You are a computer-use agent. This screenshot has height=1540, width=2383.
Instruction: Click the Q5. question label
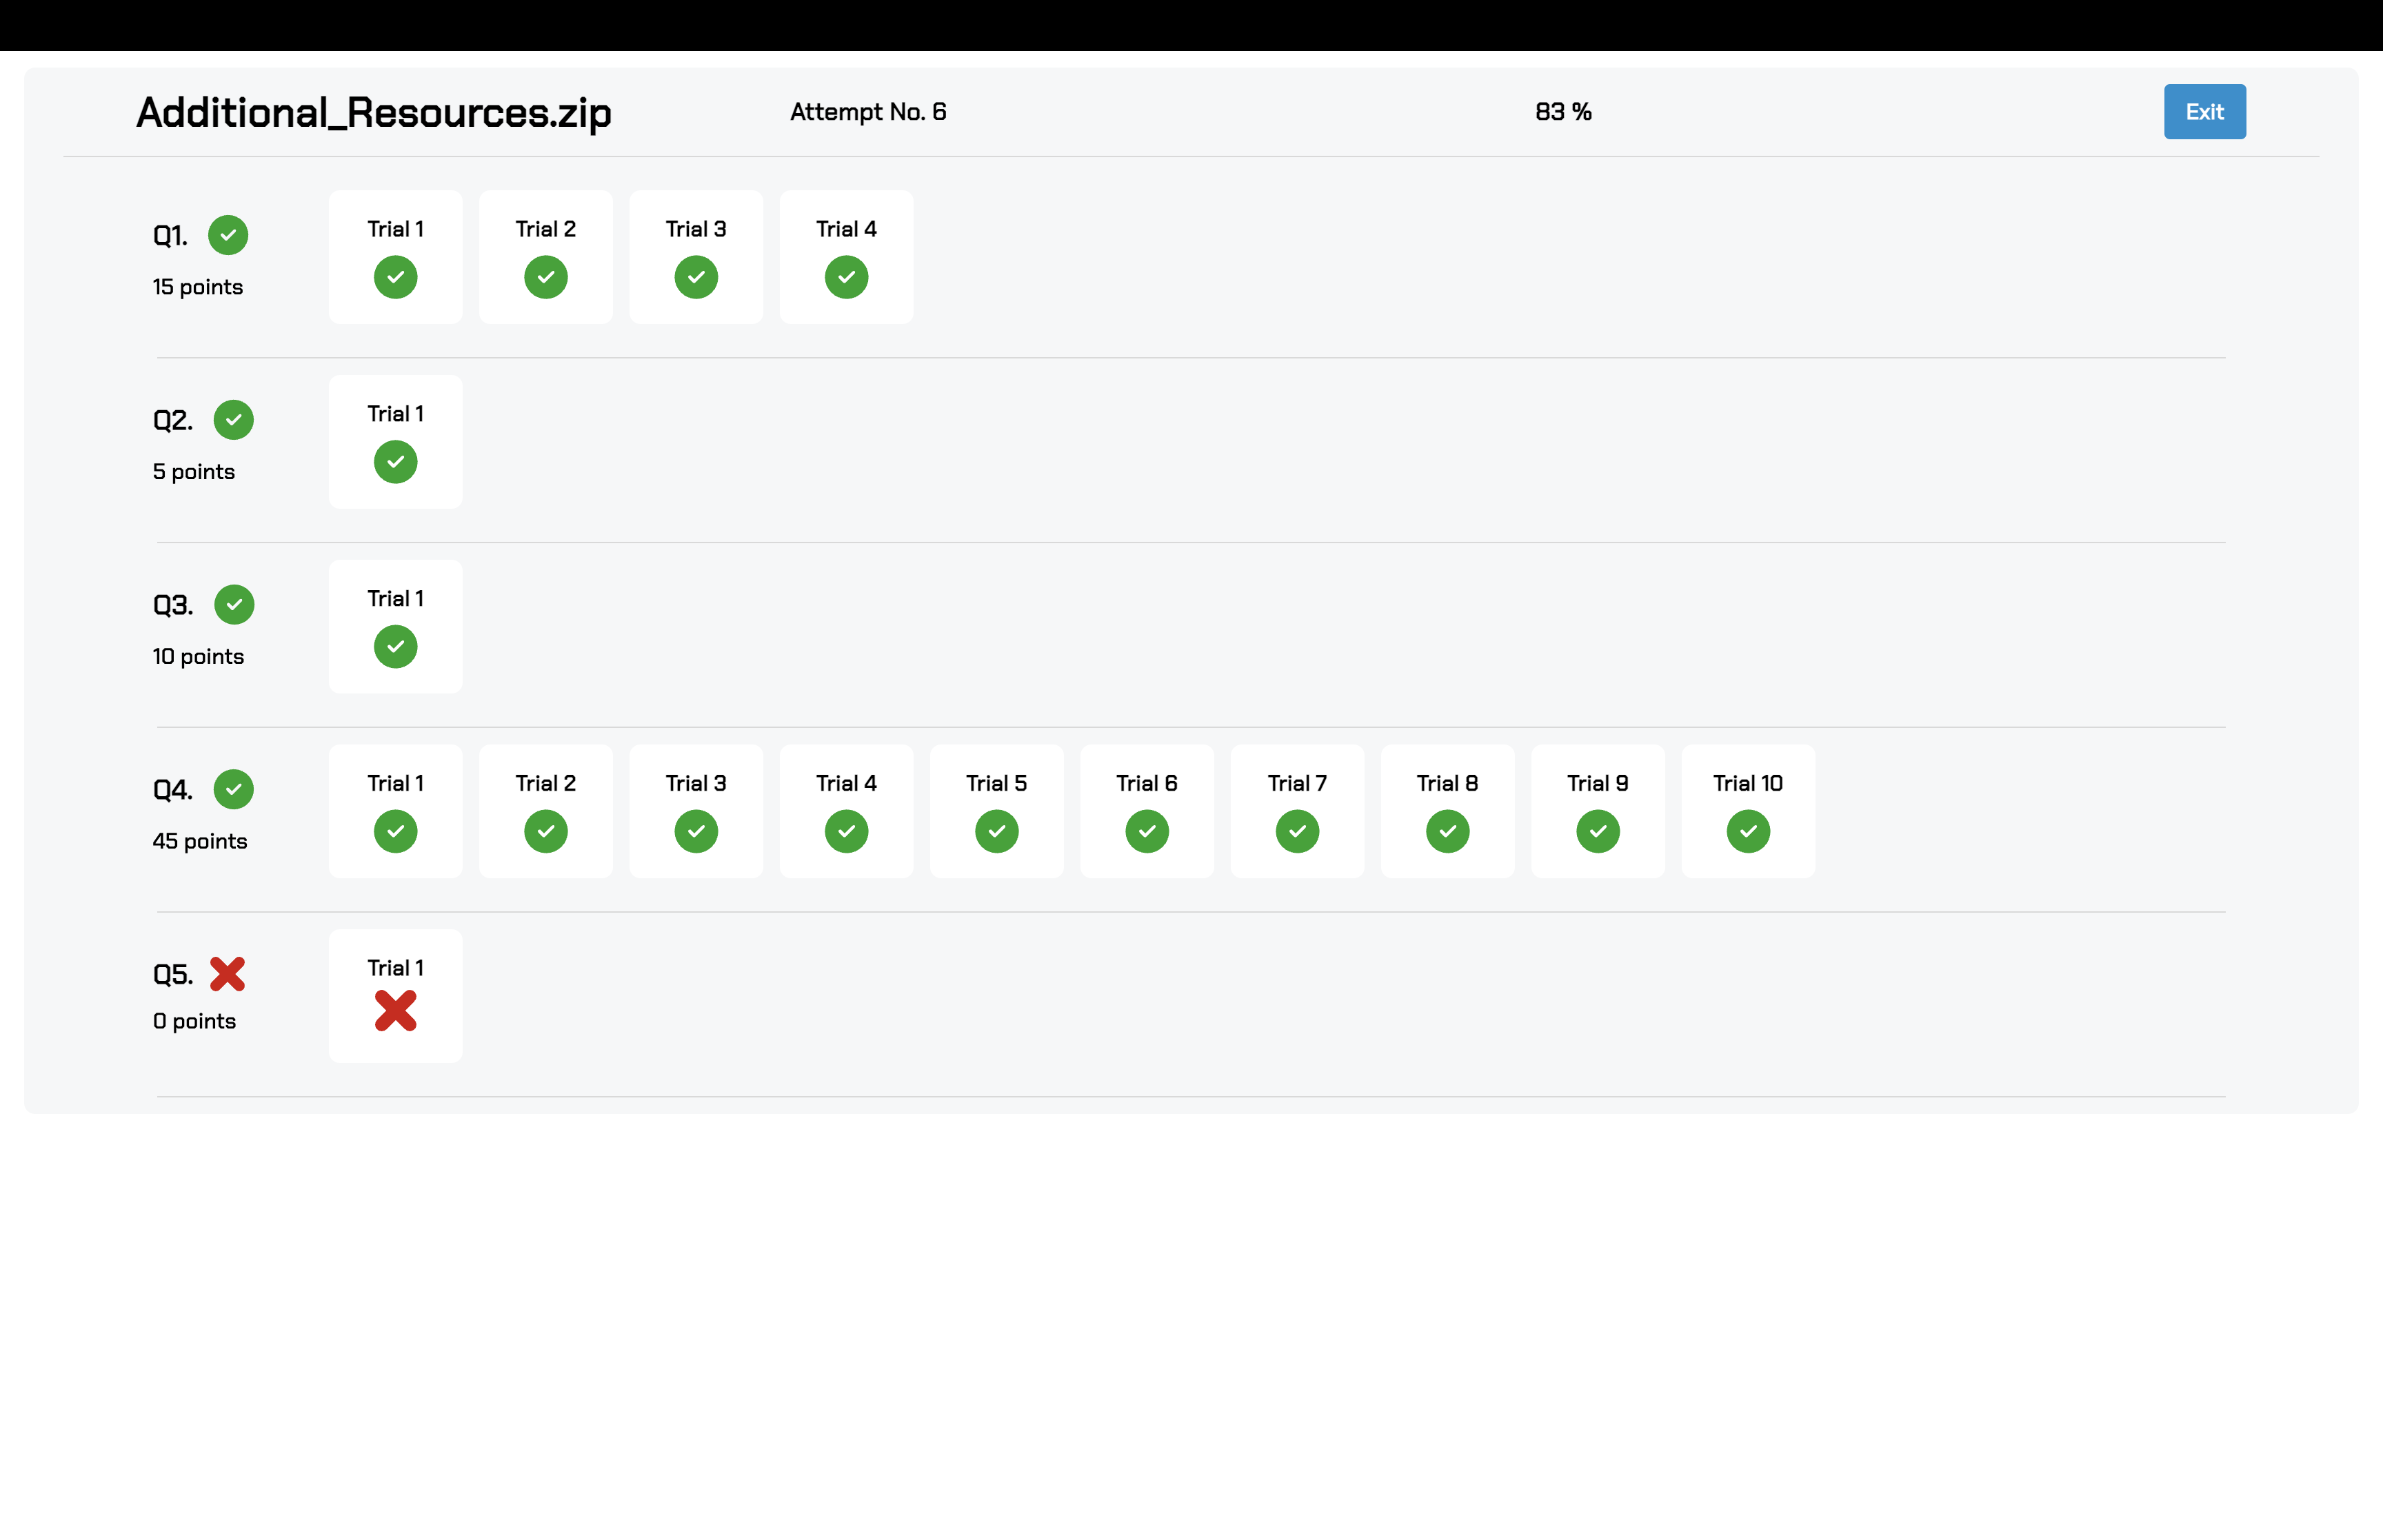(x=172, y=975)
